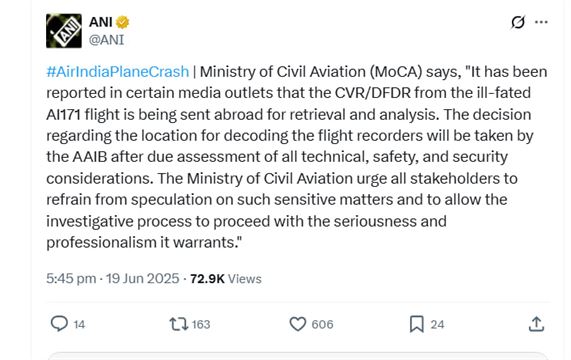Click the 5:45 pm timestamp
The image size is (571, 360).
coord(71,279)
